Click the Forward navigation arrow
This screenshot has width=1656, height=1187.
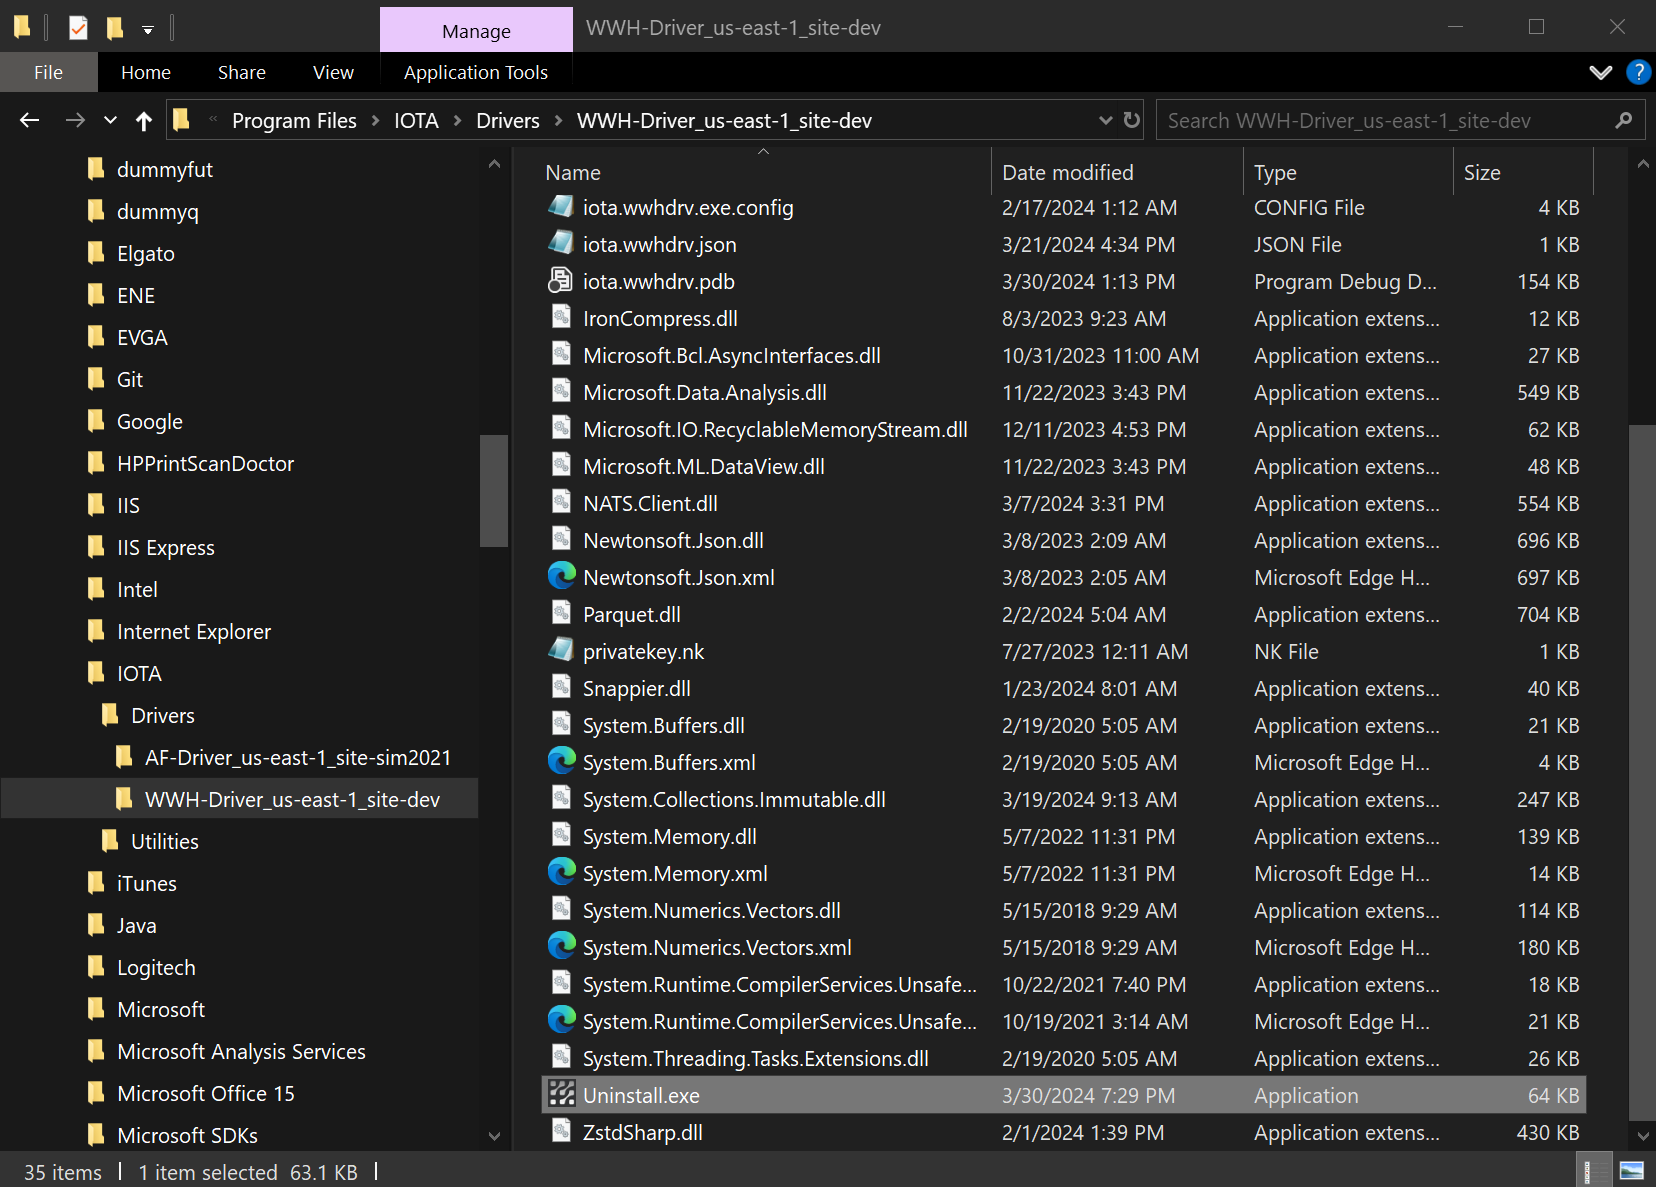[75, 120]
